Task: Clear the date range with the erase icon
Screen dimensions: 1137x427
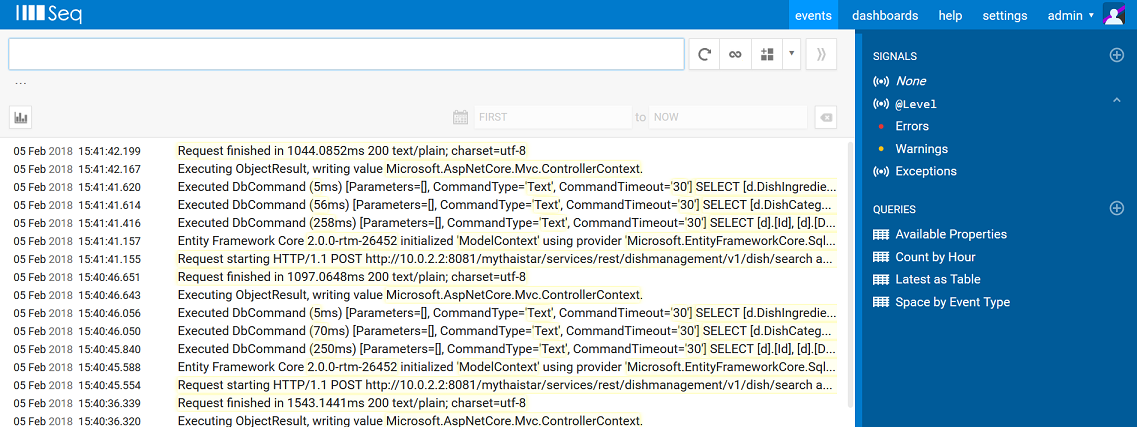Action: (x=826, y=117)
